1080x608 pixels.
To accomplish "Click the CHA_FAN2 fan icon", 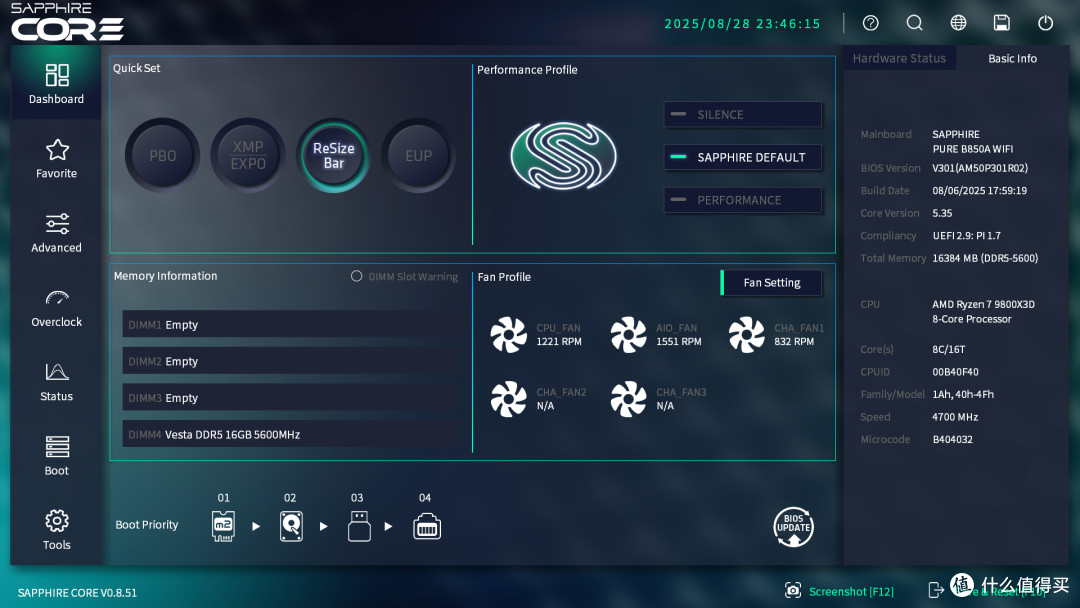I will point(508,399).
